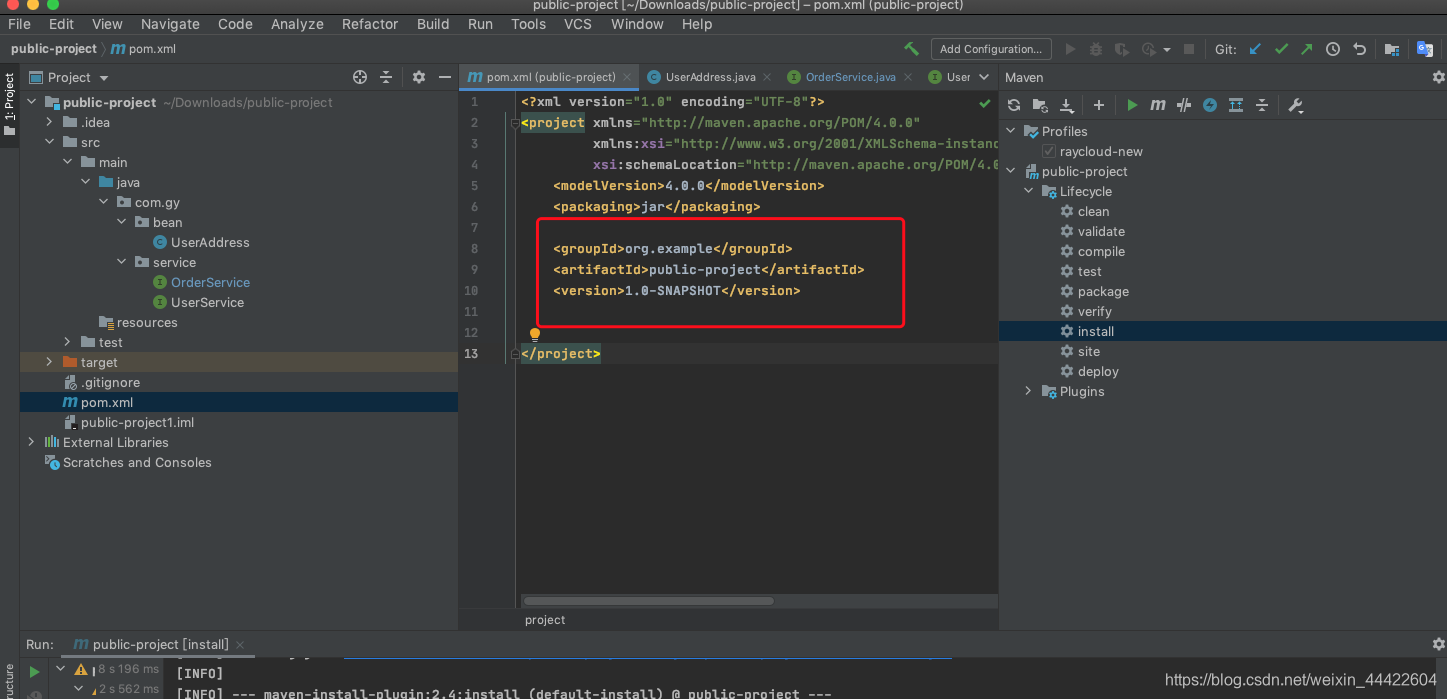
Task: Click Add Configuration button
Action: 991,49
